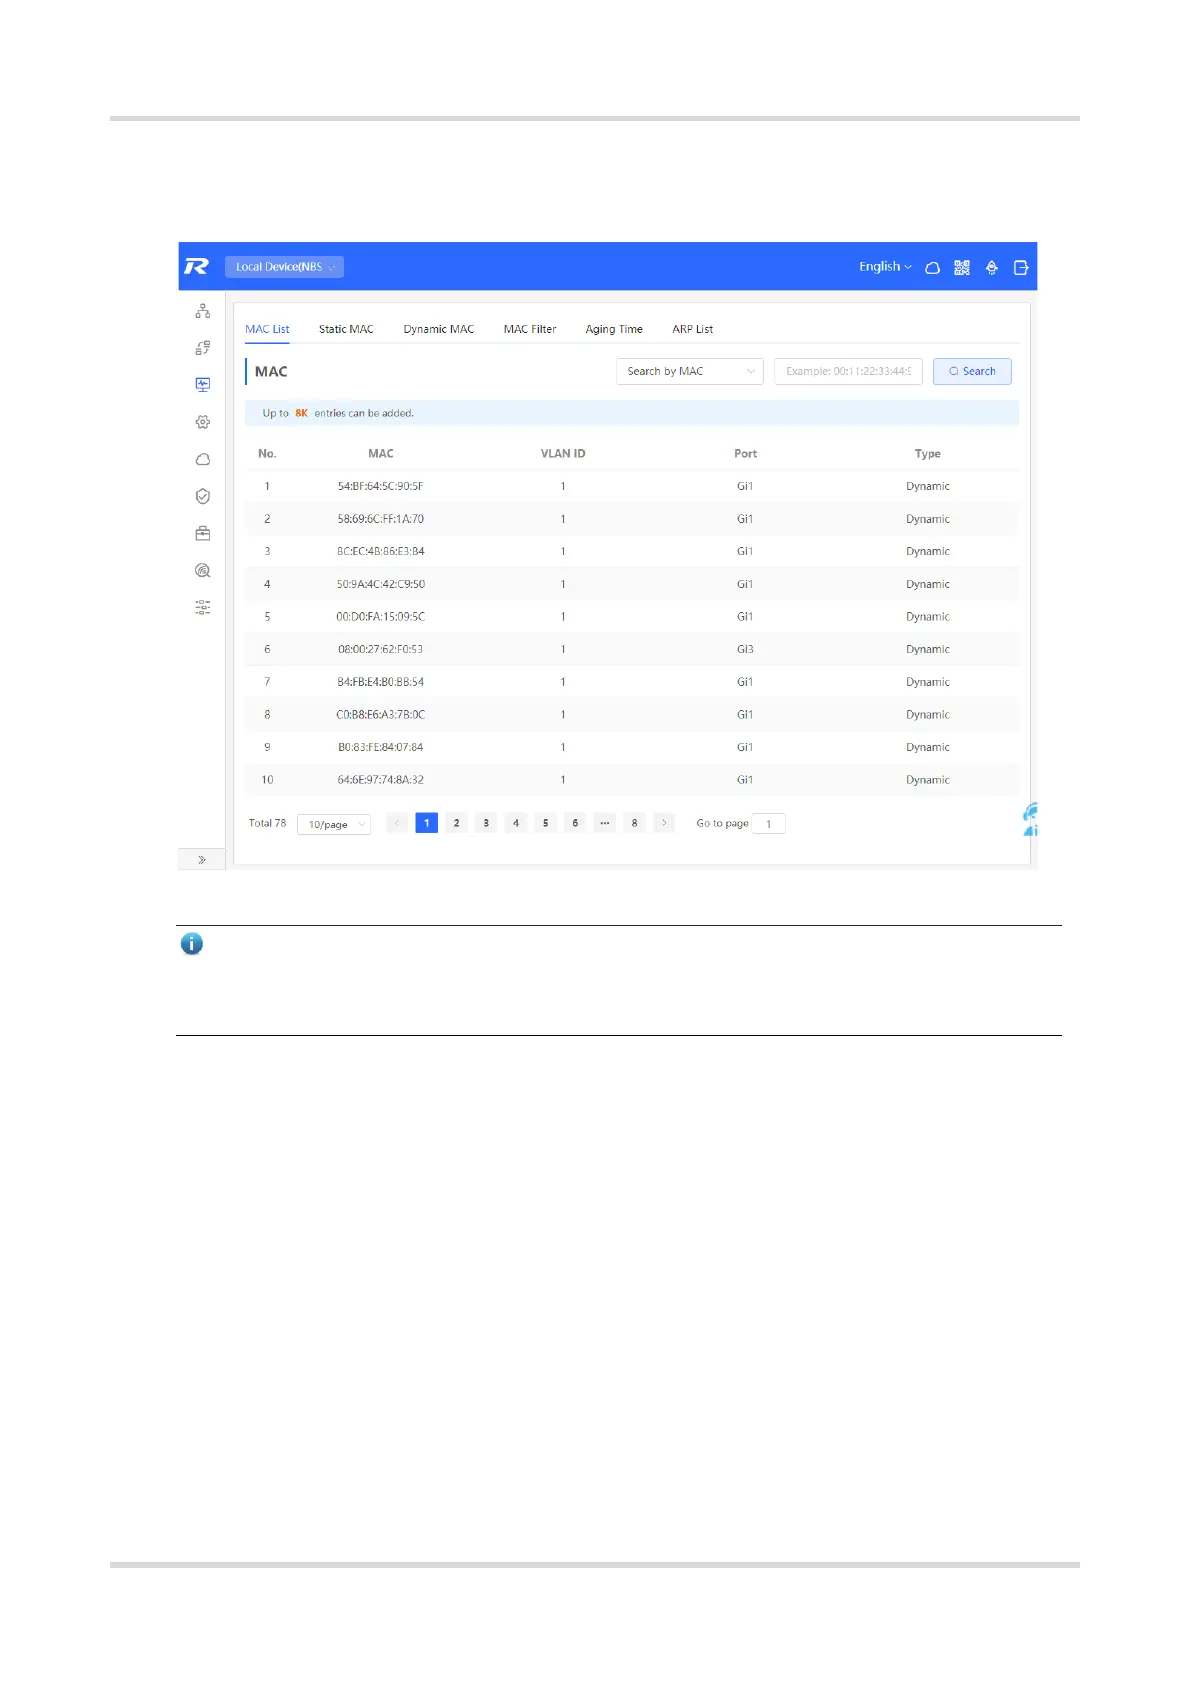The width and height of the screenshot is (1191, 1684).
Task: Open the support assistant floating icon
Action: [x=1030, y=819]
